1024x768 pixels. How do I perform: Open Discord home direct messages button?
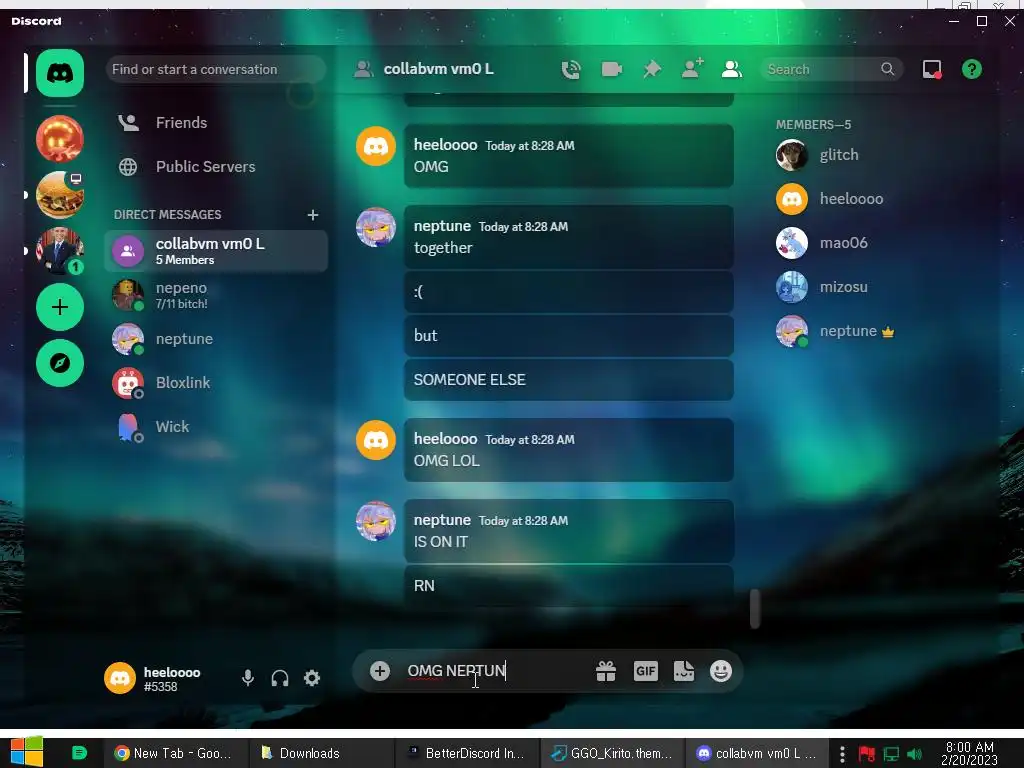pos(59,72)
